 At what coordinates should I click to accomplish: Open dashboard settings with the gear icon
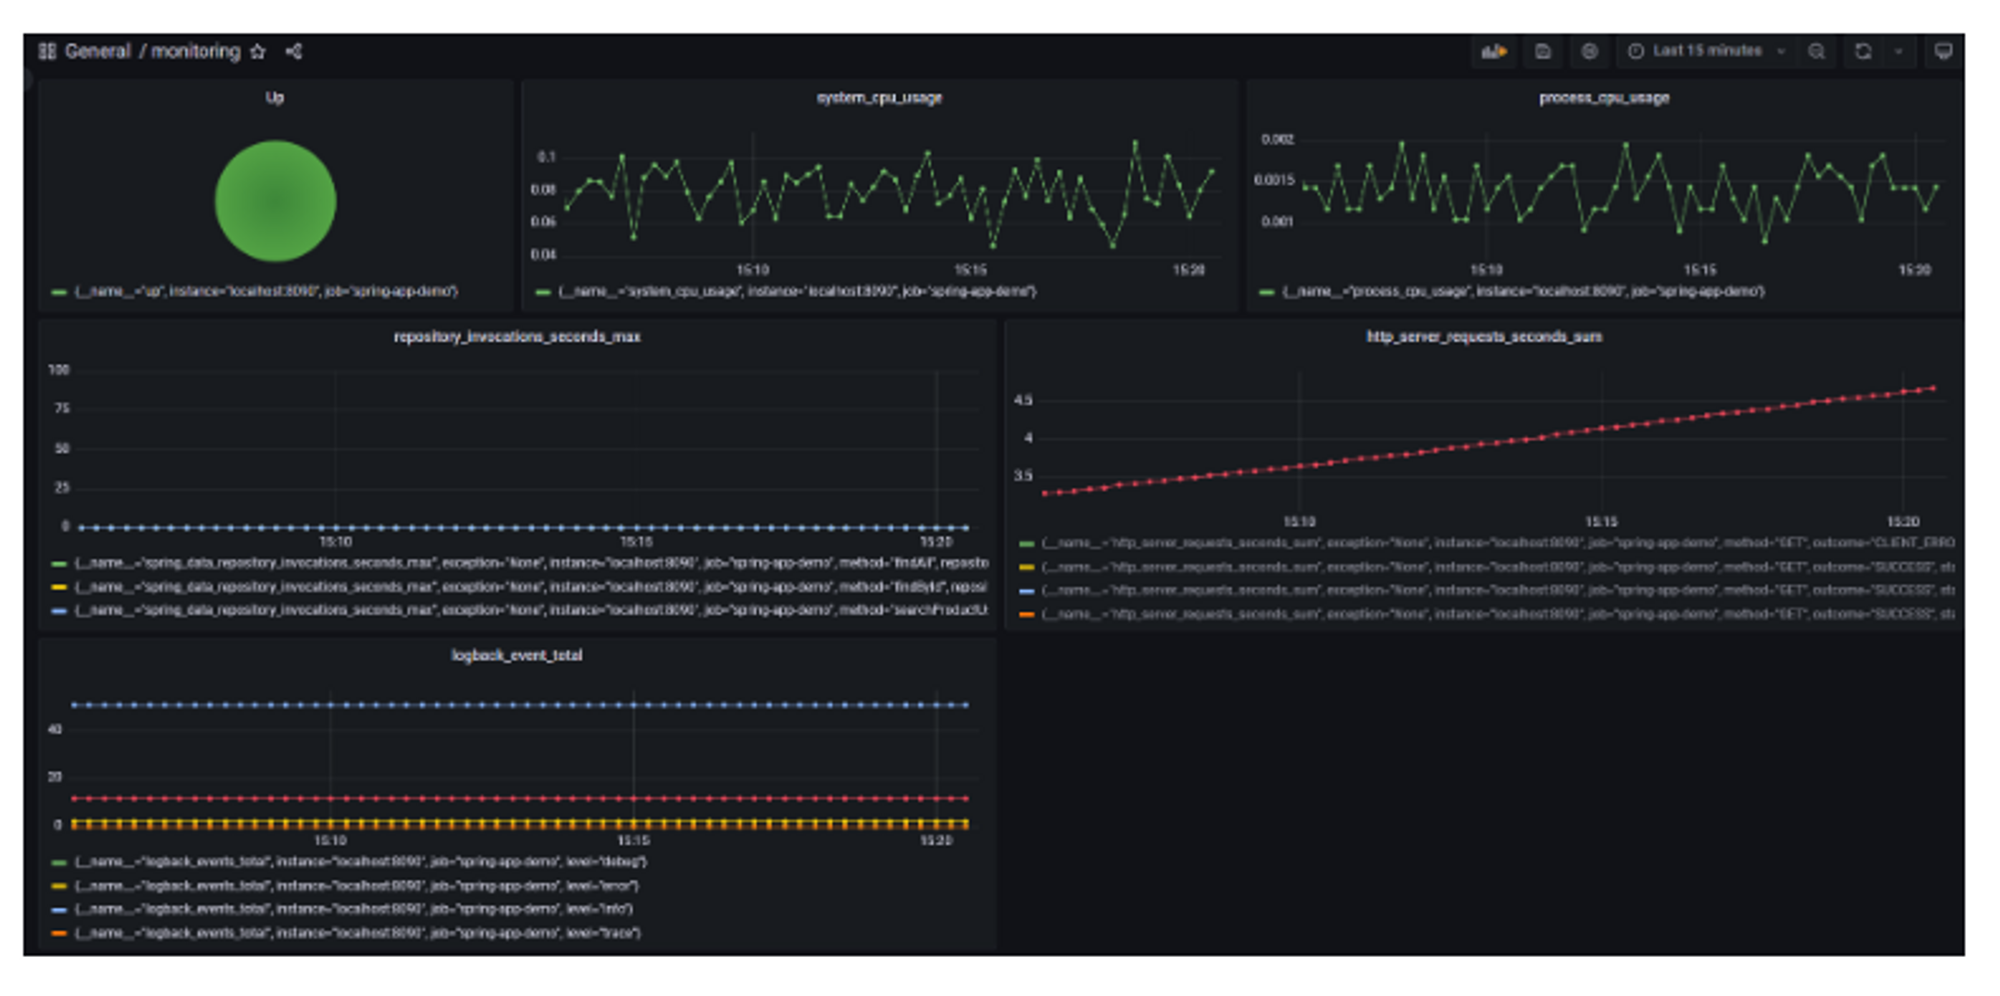coord(1590,51)
